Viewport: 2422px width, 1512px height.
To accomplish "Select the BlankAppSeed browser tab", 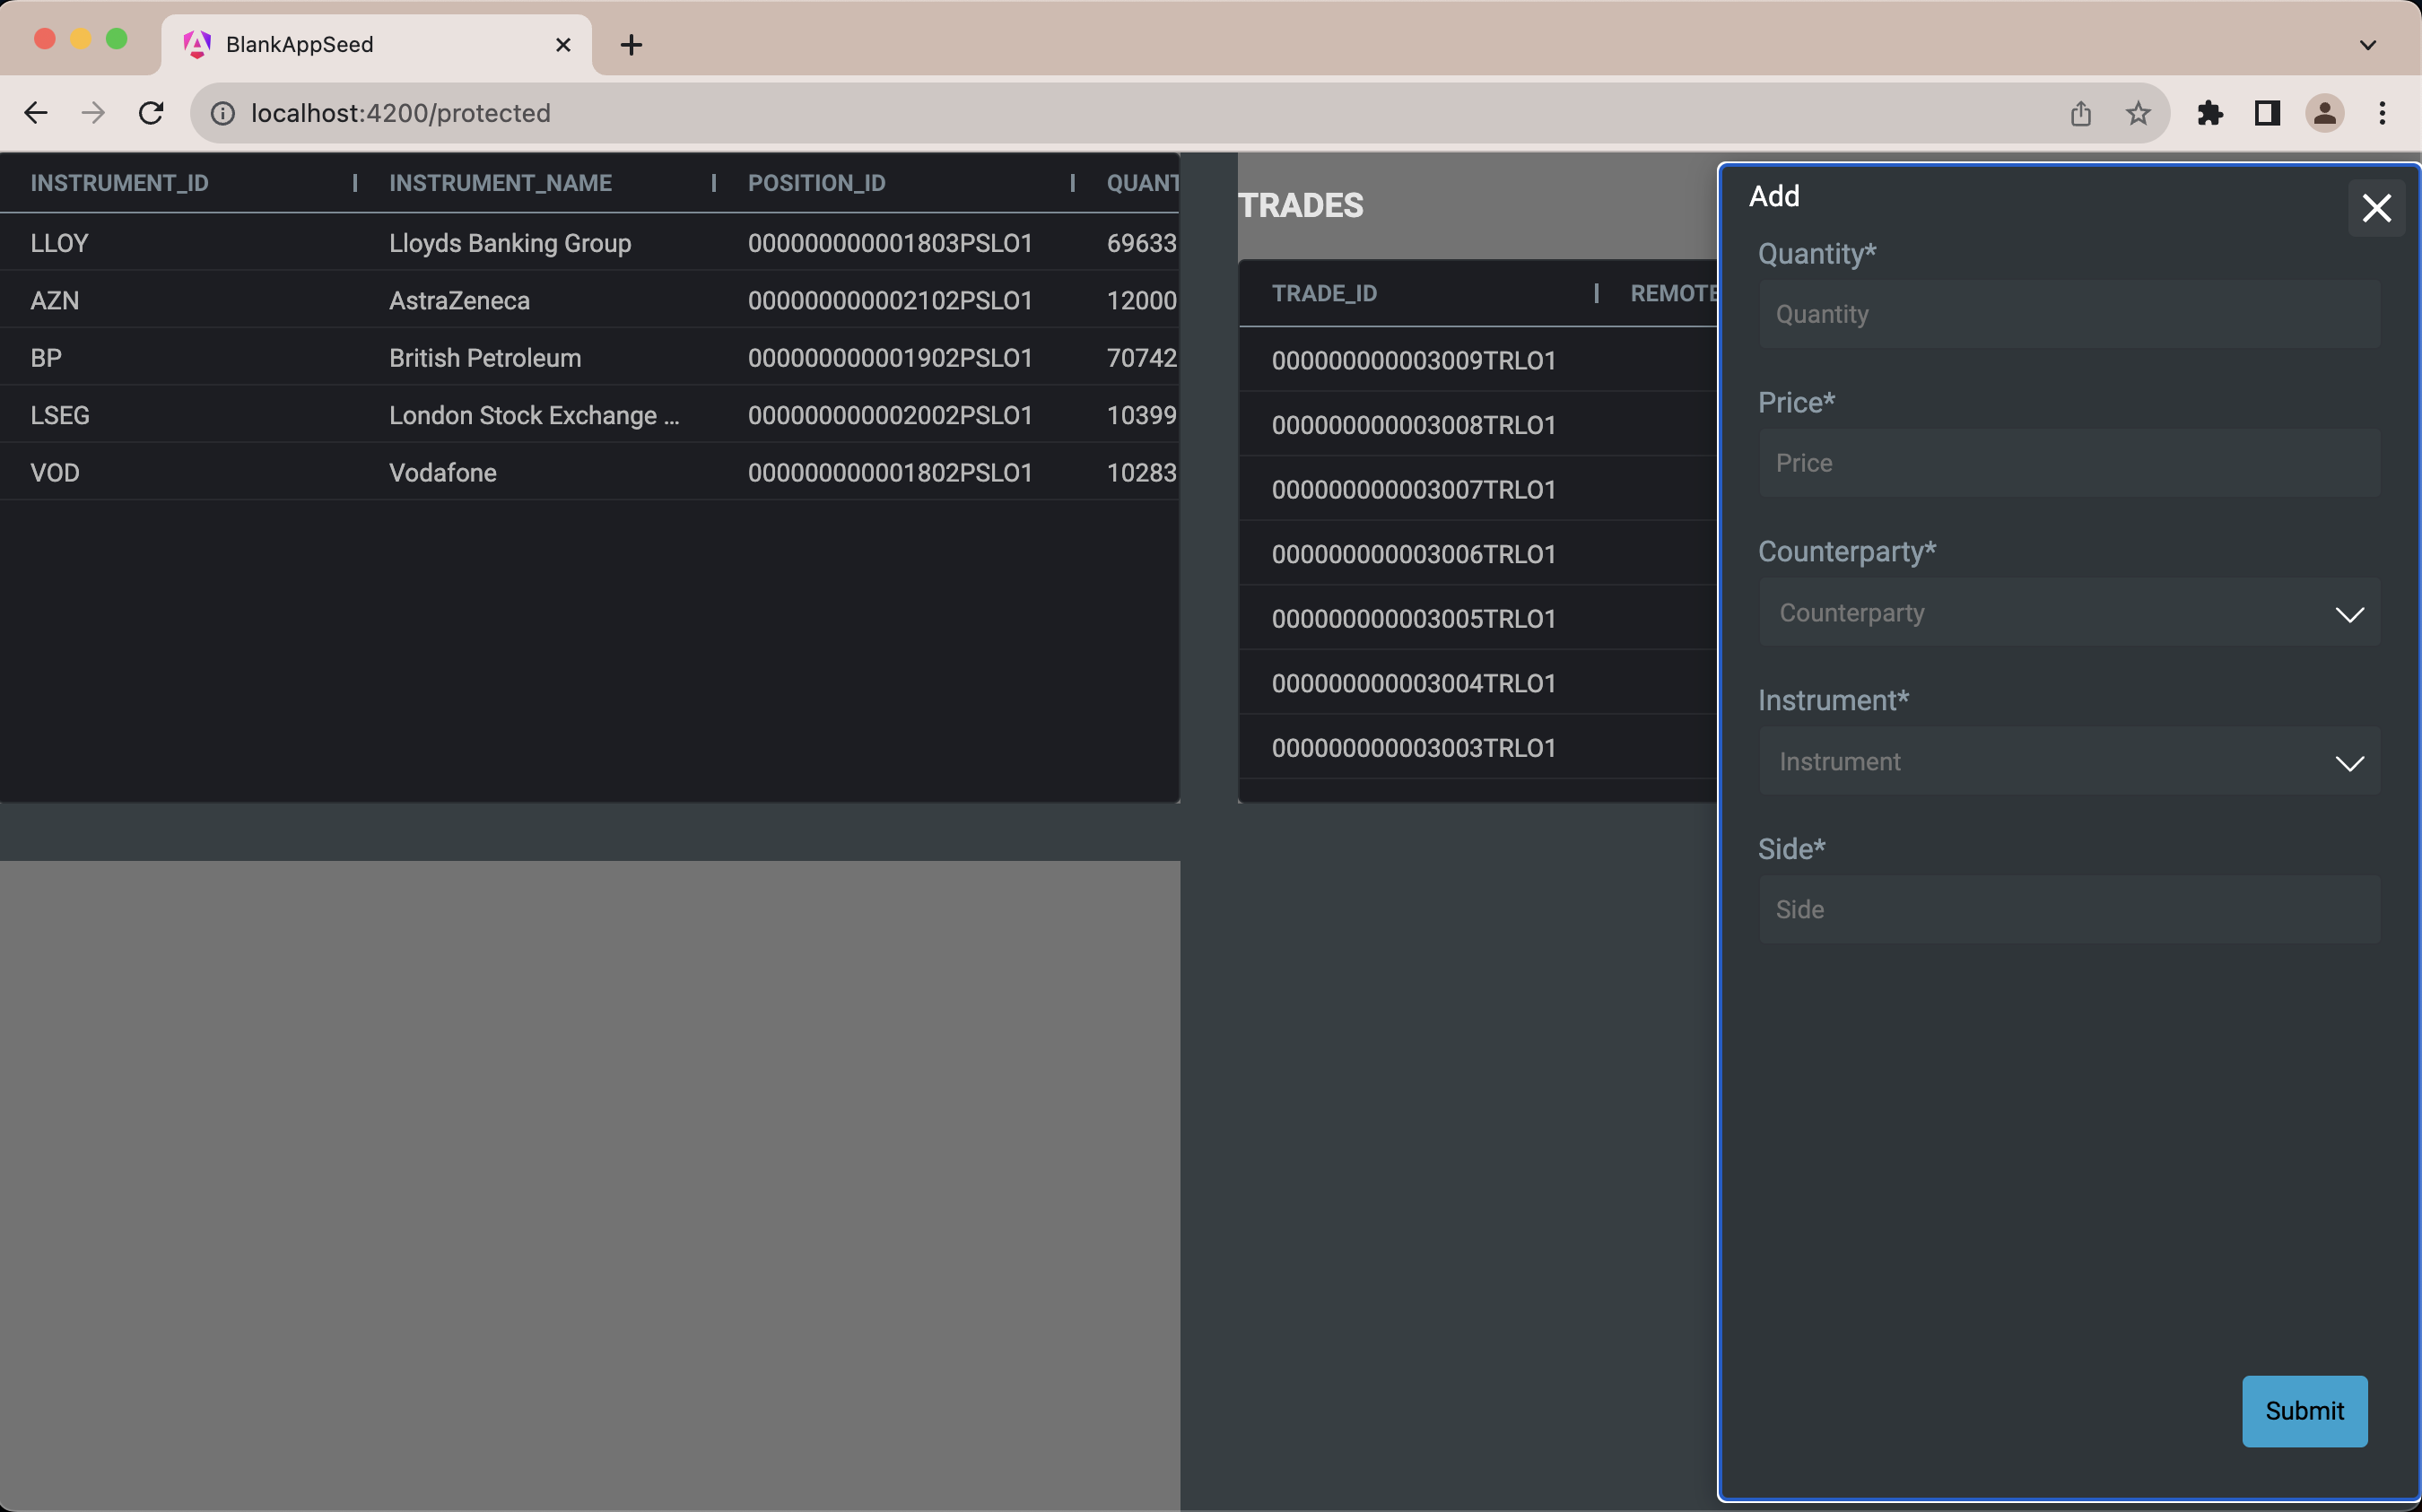I will click(376, 44).
